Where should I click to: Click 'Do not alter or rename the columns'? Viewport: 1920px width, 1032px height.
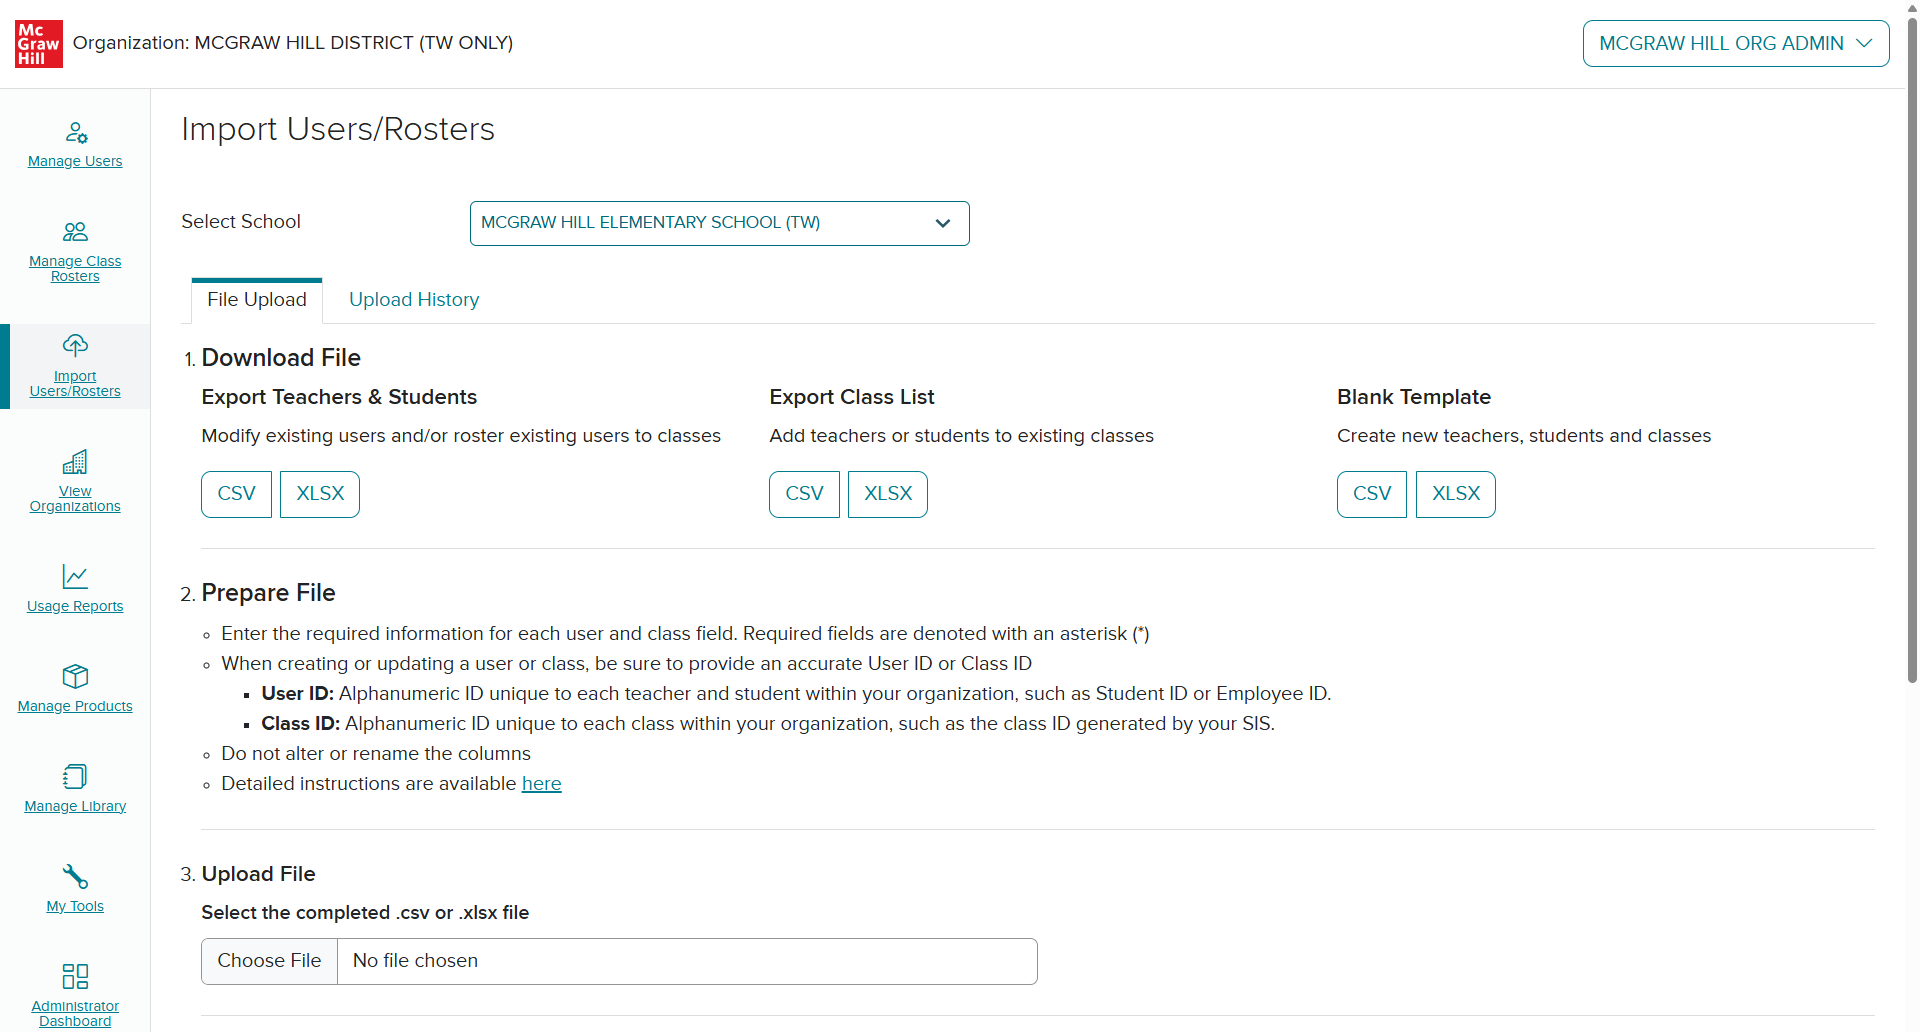coord(376,754)
